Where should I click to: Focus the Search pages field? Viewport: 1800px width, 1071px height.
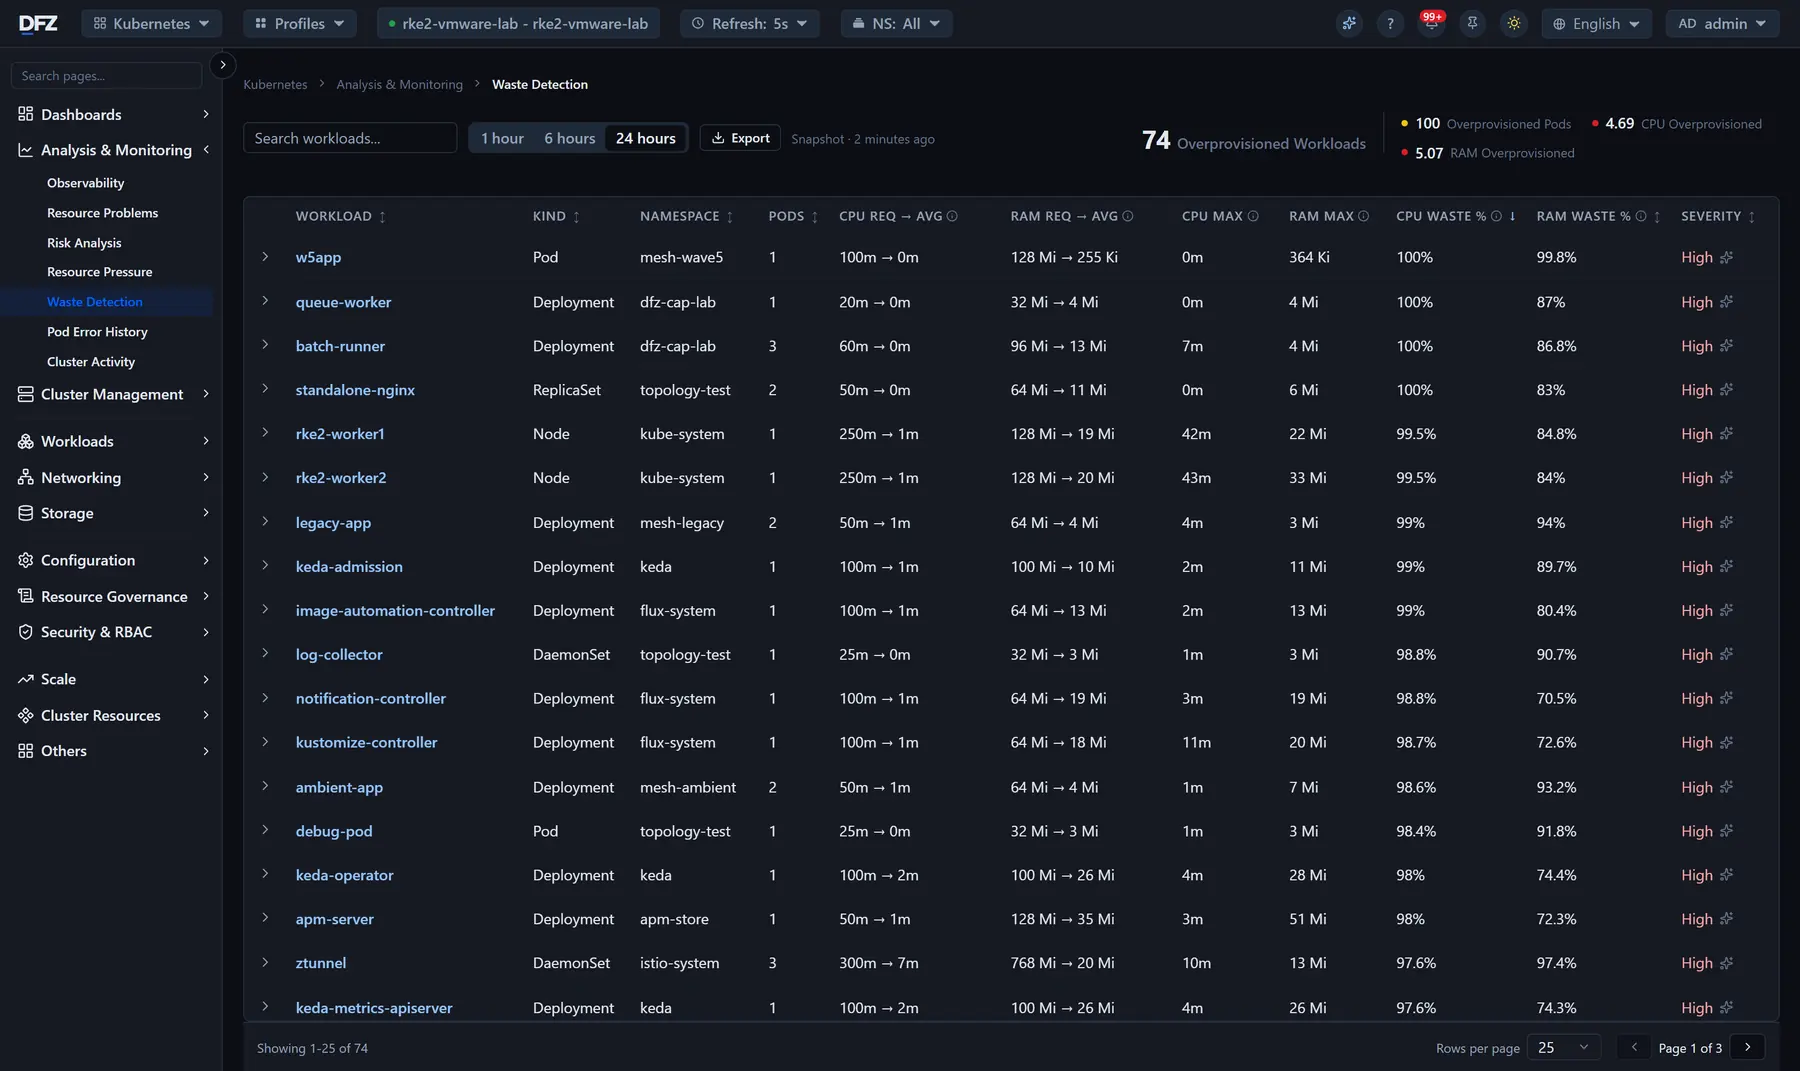coord(106,75)
